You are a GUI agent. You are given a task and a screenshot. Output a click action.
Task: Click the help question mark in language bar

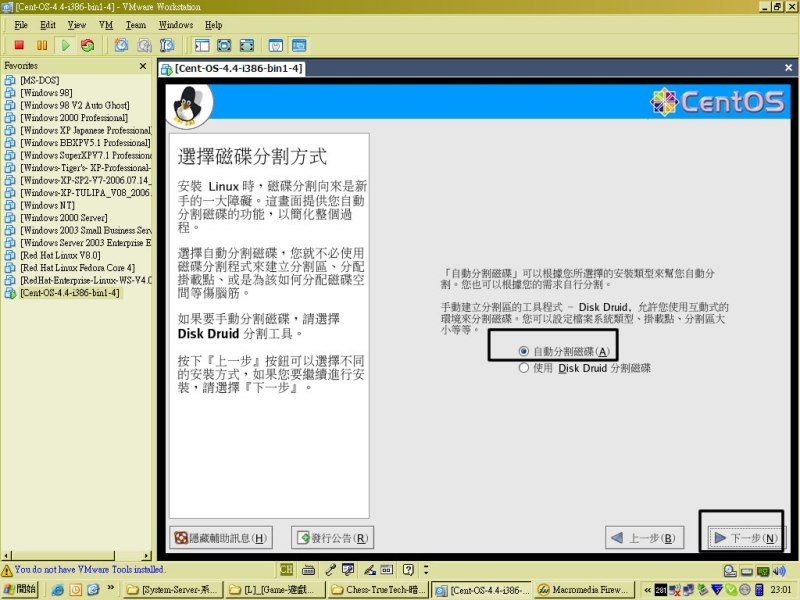coord(408,569)
